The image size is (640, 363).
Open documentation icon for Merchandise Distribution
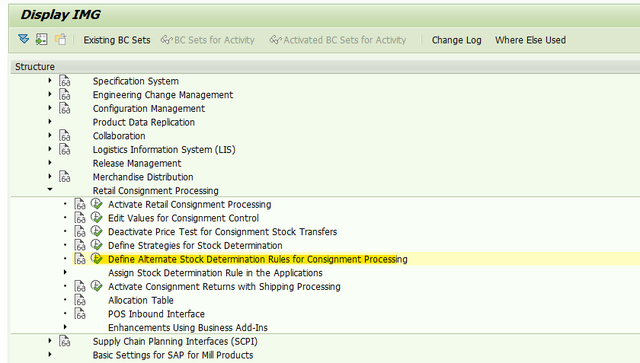tap(64, 177)
